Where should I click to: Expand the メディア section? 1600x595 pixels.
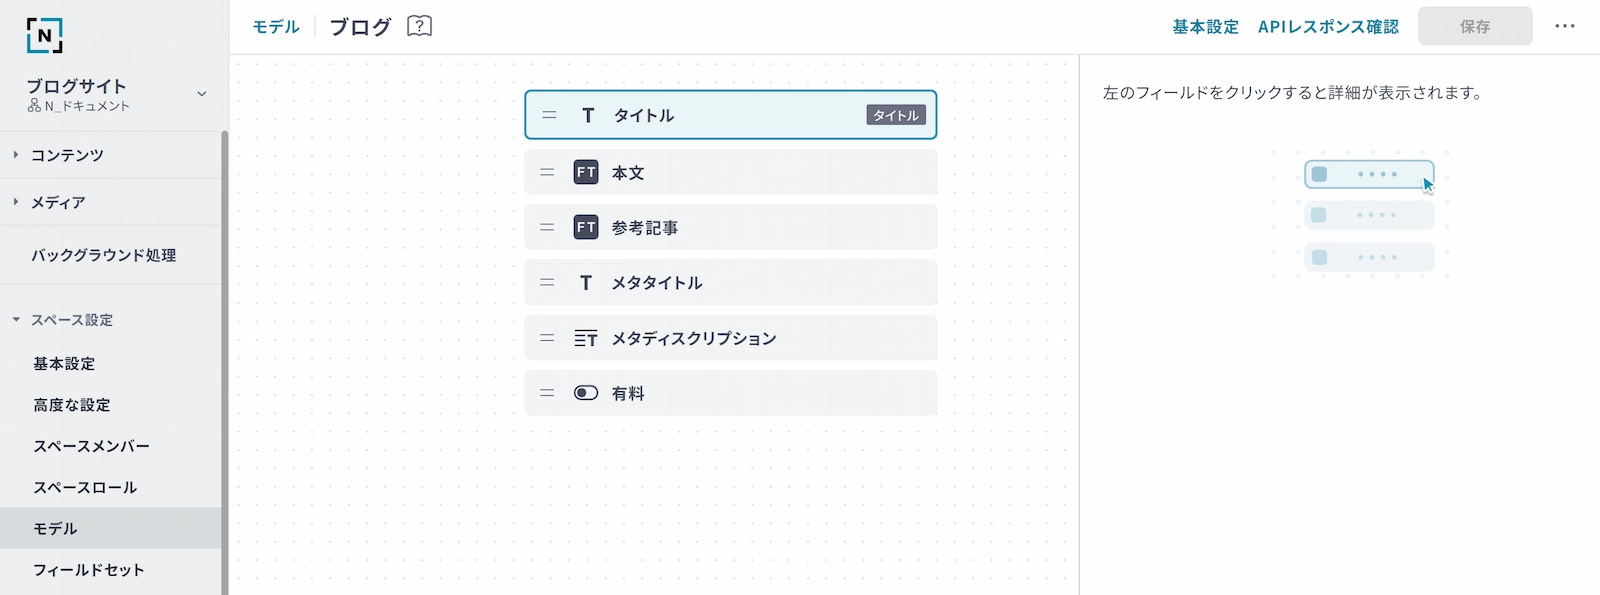point(16,202)
